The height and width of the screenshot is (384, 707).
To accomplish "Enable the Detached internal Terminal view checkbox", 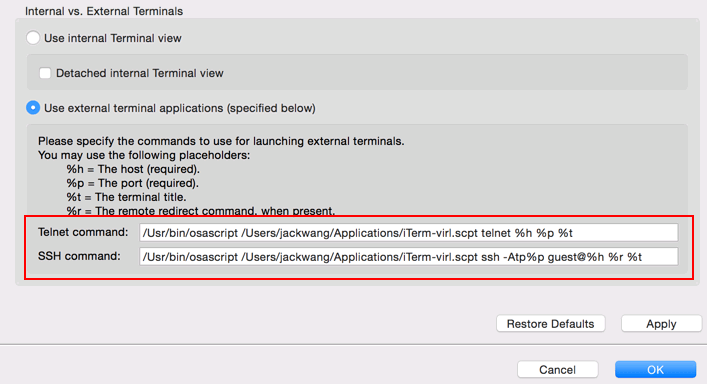I will pos(45,73).
